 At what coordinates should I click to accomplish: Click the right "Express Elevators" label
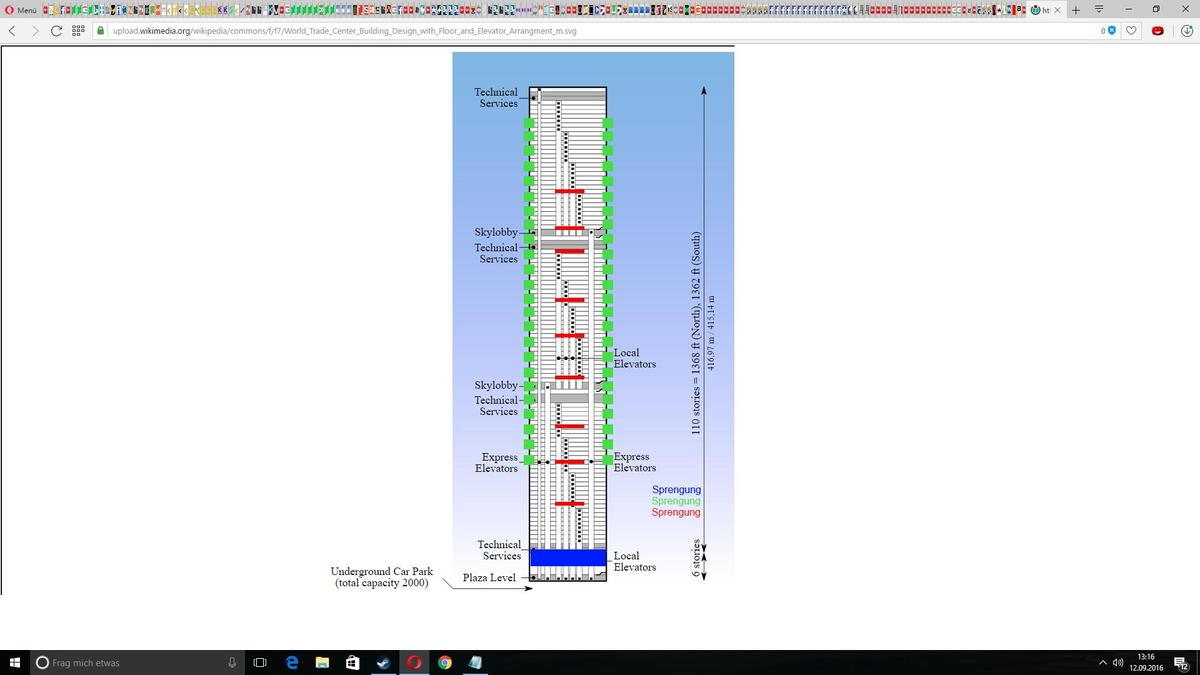pos(635,463)
